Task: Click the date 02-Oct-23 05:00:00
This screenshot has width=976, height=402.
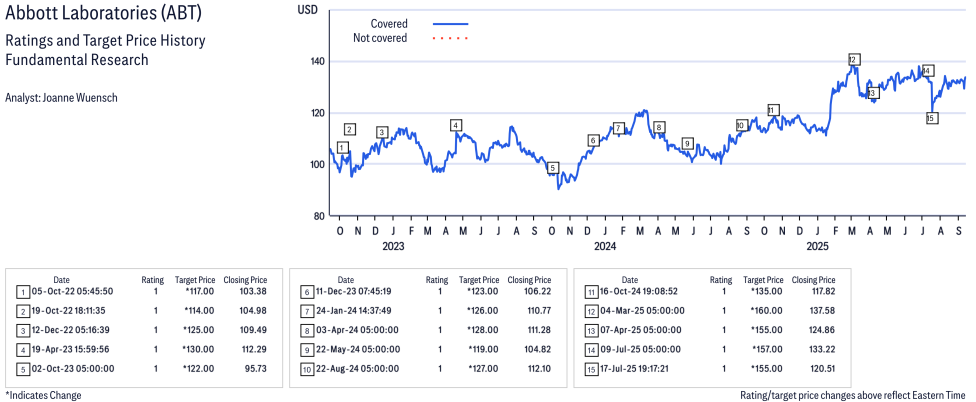Action: tap(72, 368)
